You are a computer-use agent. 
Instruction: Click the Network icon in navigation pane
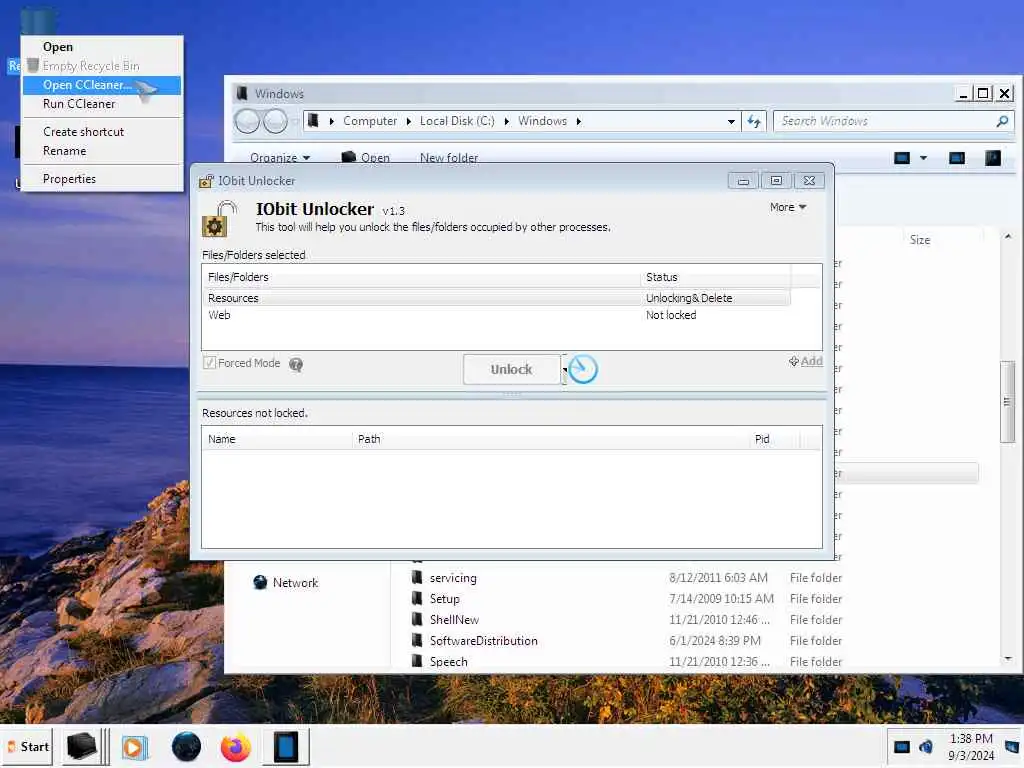(260, 582)
